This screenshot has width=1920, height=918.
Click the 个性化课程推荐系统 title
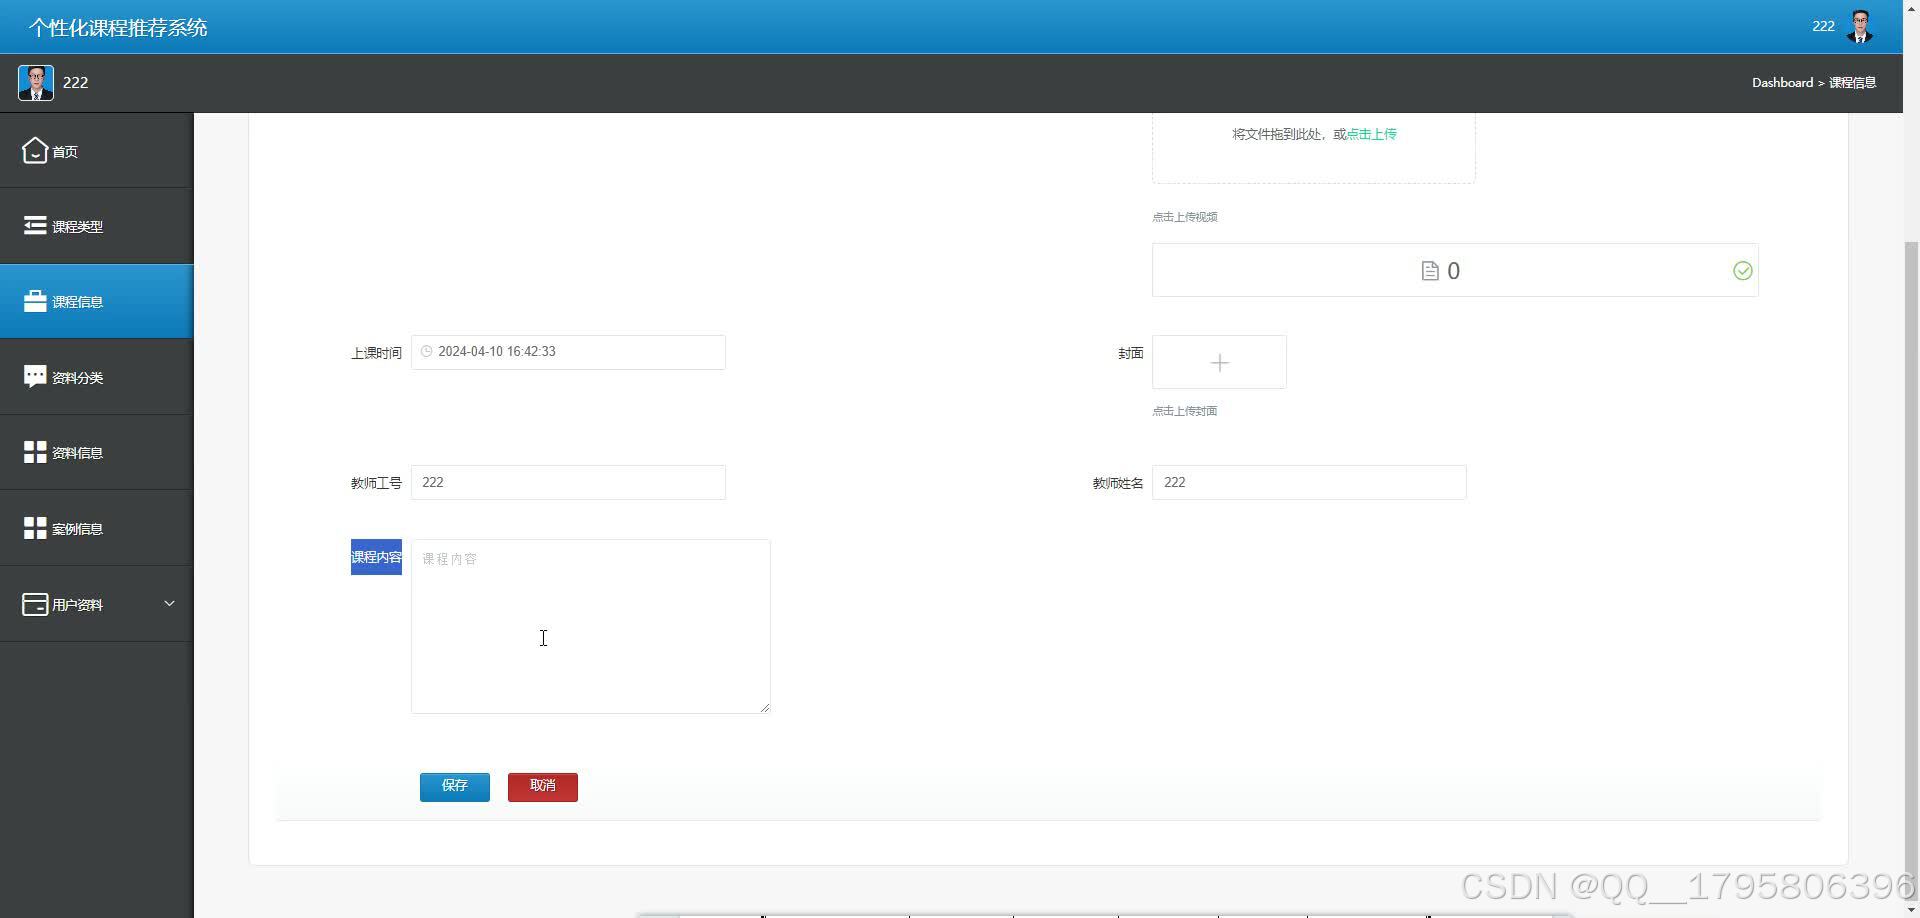coord(118,28)
